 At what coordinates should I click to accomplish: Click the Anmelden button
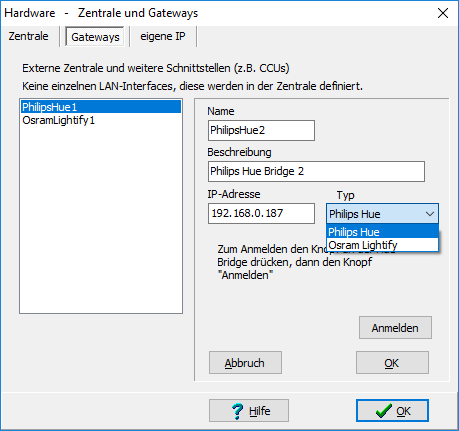pyautogui.click(x=395, y=328)
